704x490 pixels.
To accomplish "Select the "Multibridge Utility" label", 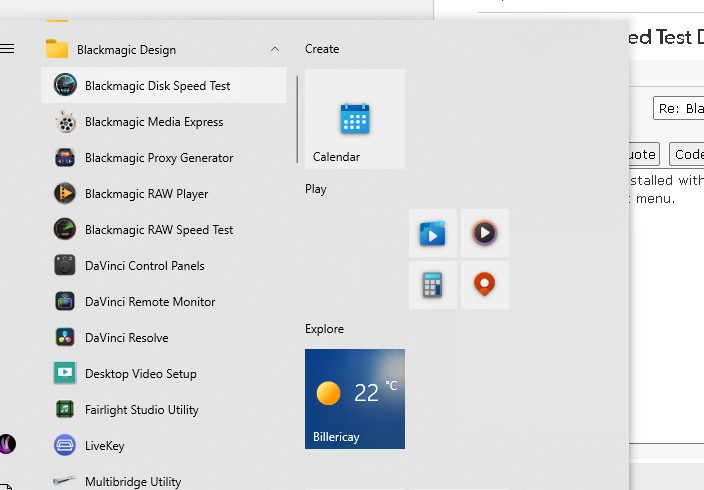I will pyautogui.click(x=133, y=482).
